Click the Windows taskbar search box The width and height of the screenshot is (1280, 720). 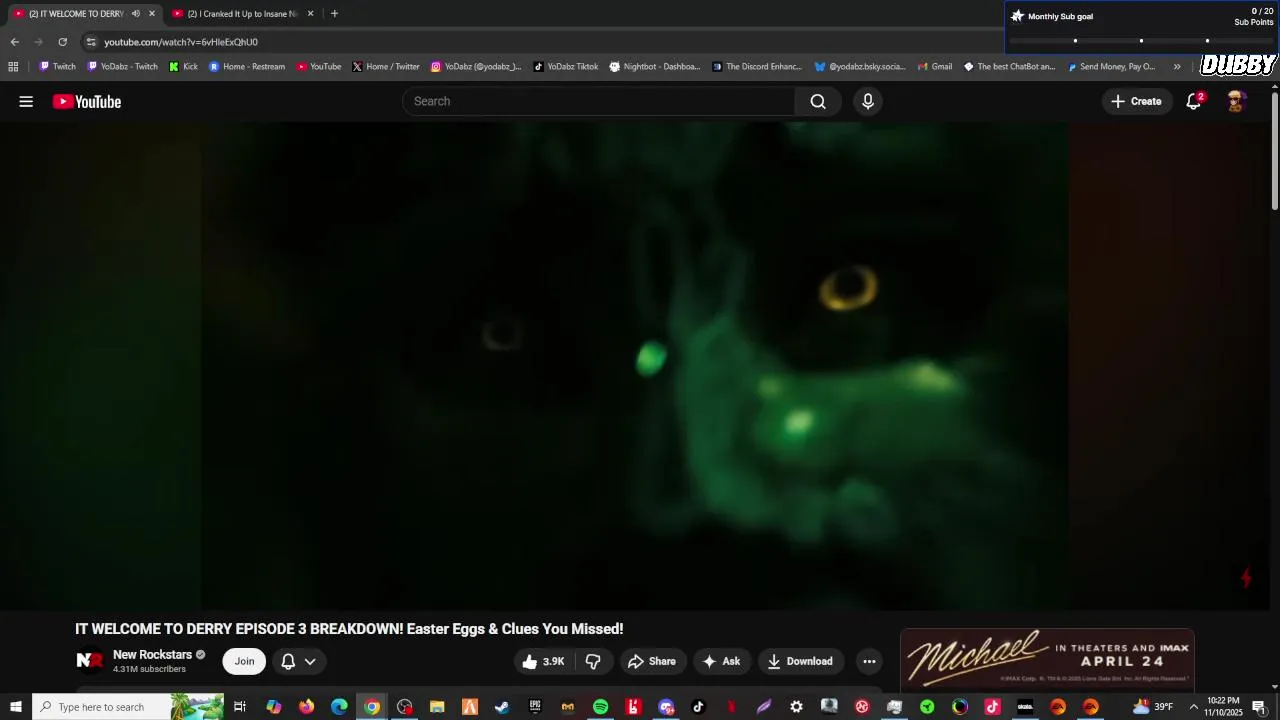128,707
